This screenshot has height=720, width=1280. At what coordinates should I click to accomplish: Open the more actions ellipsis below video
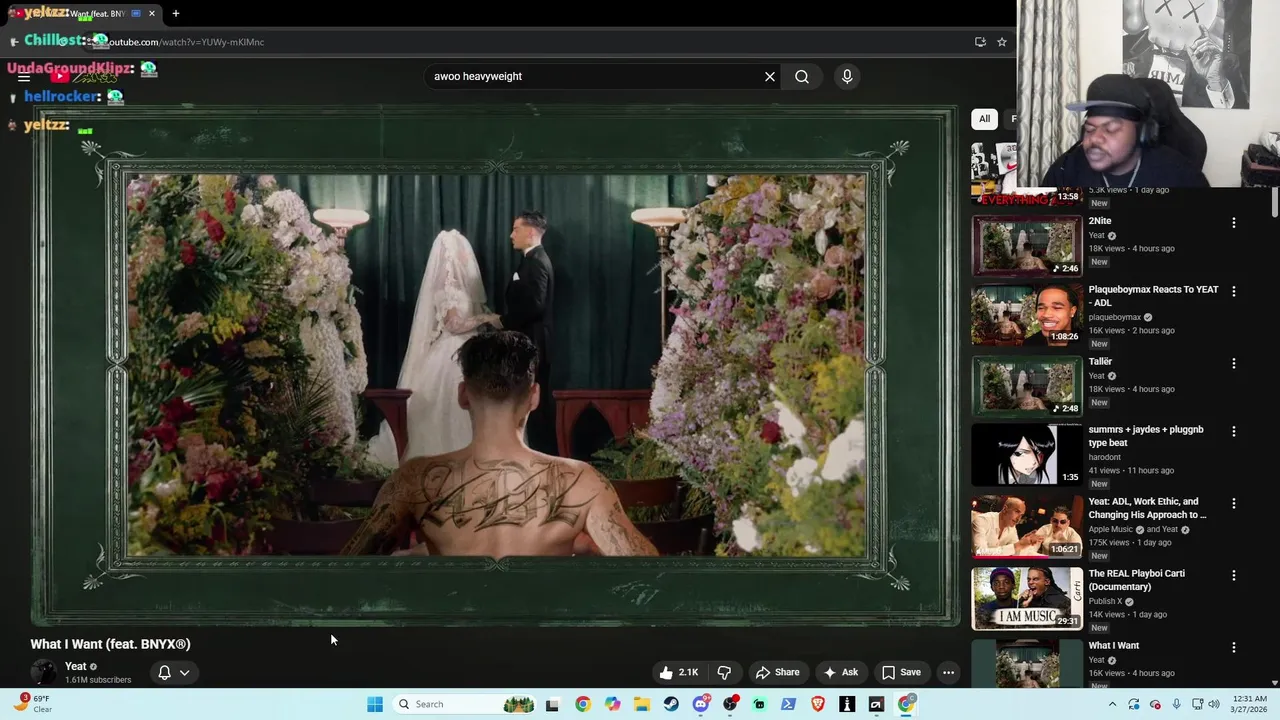tap(948, 672)
